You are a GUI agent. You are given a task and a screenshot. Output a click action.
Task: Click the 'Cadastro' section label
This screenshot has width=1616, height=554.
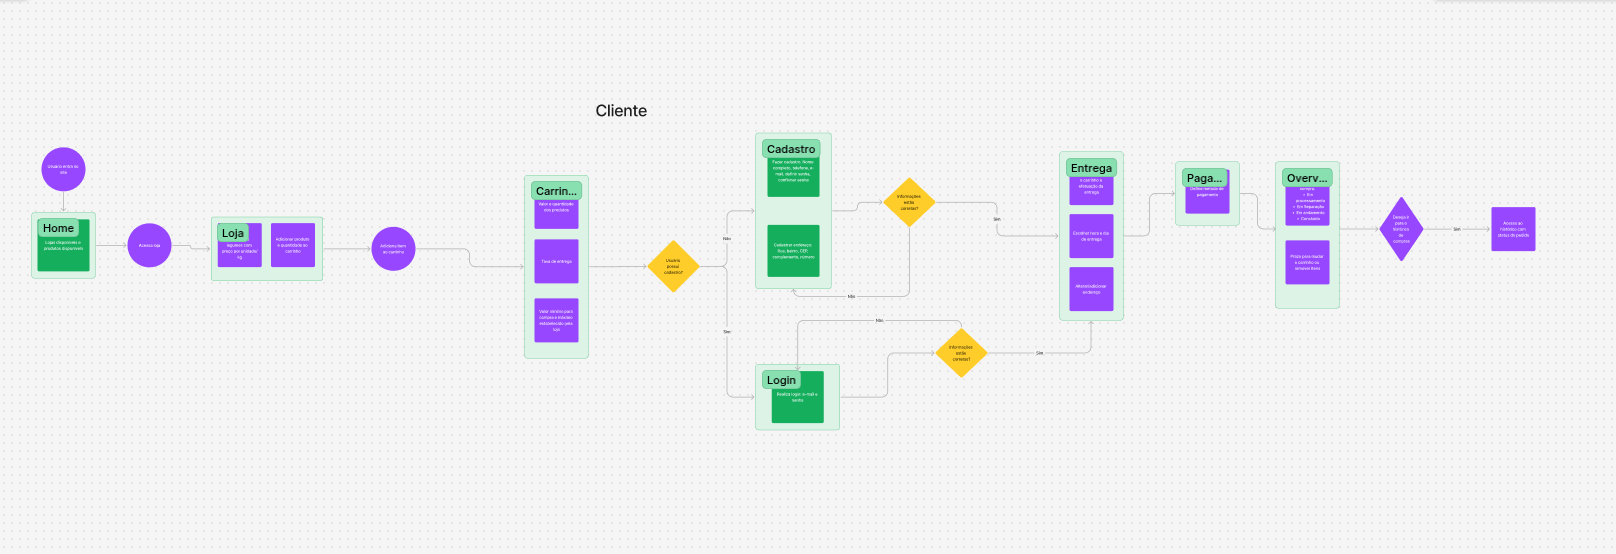(790, 149)
